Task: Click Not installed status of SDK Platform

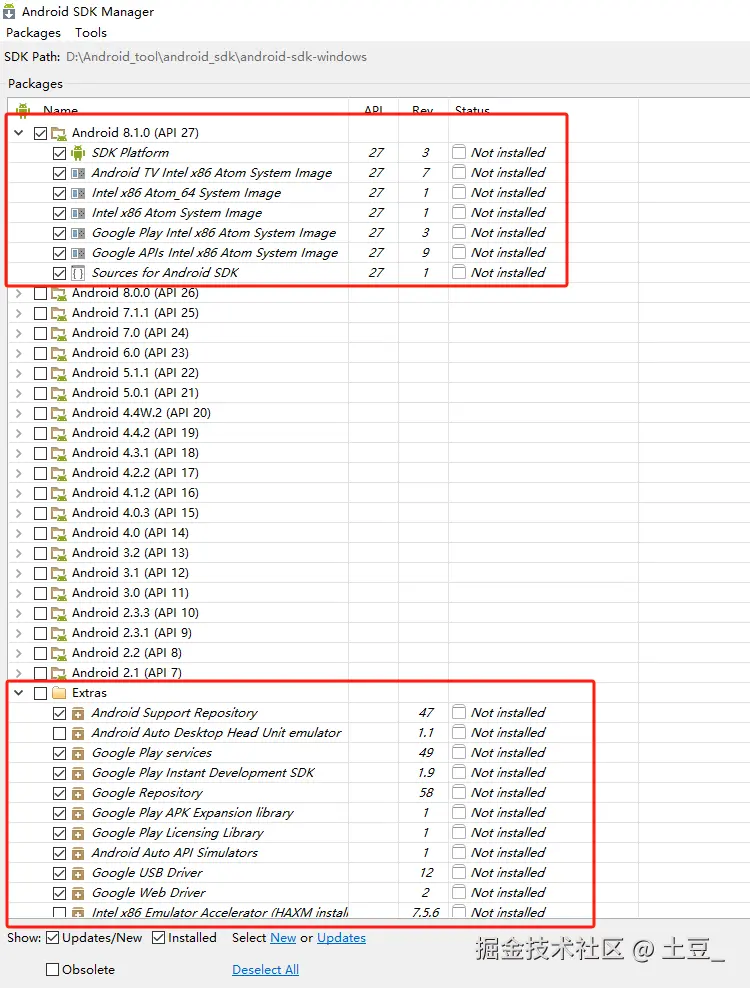Action: point(508,153)
